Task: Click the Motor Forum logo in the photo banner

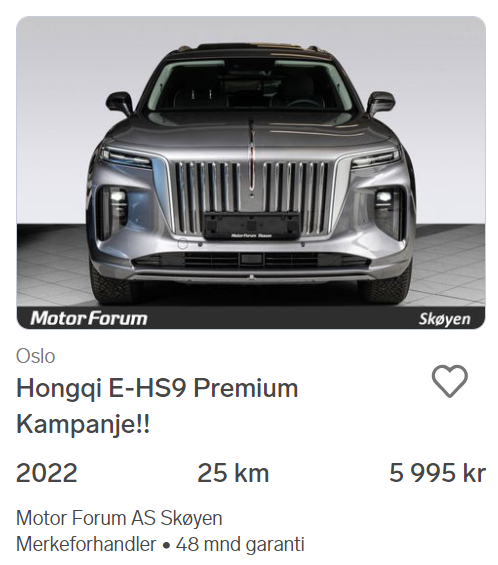Action: (x=89, y=319)
